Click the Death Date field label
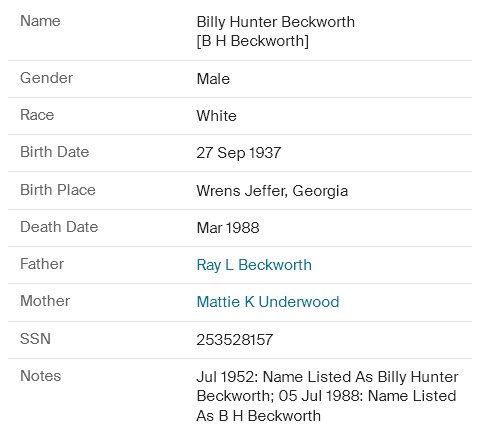482x437 pixels. pyautogui.click(x=59, y=227)
